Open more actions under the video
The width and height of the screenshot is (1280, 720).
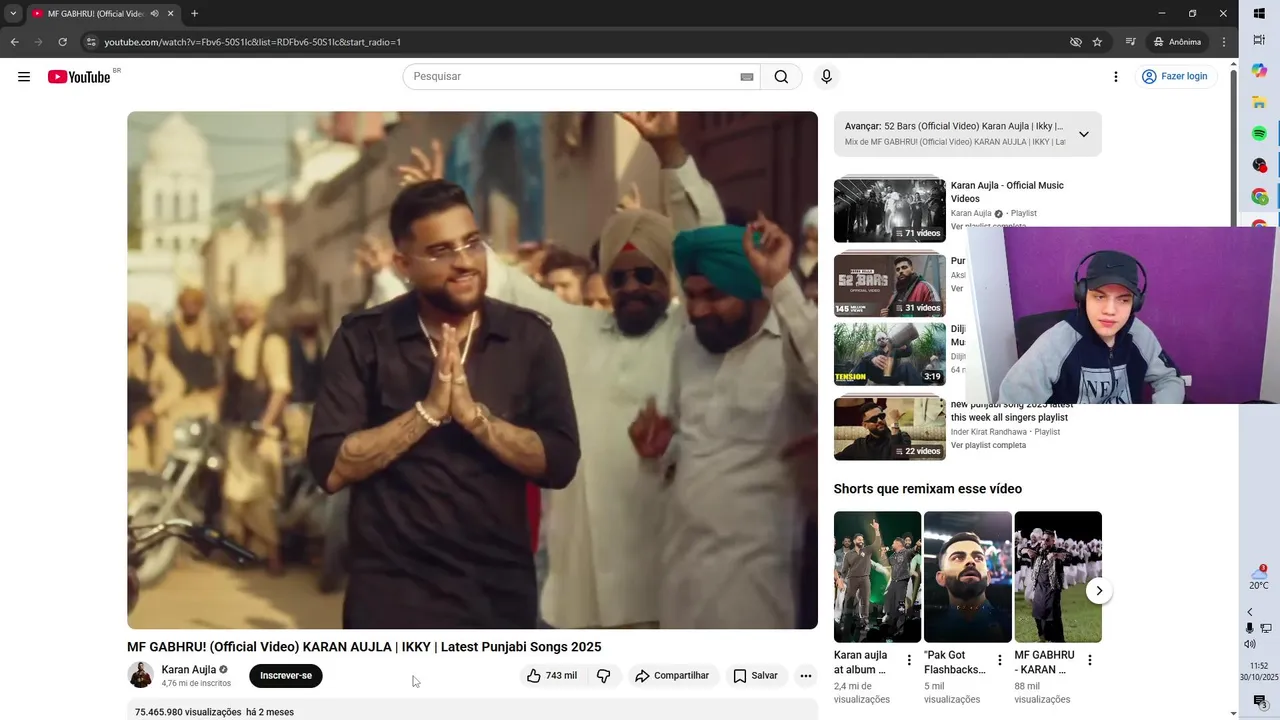[806, 676]
